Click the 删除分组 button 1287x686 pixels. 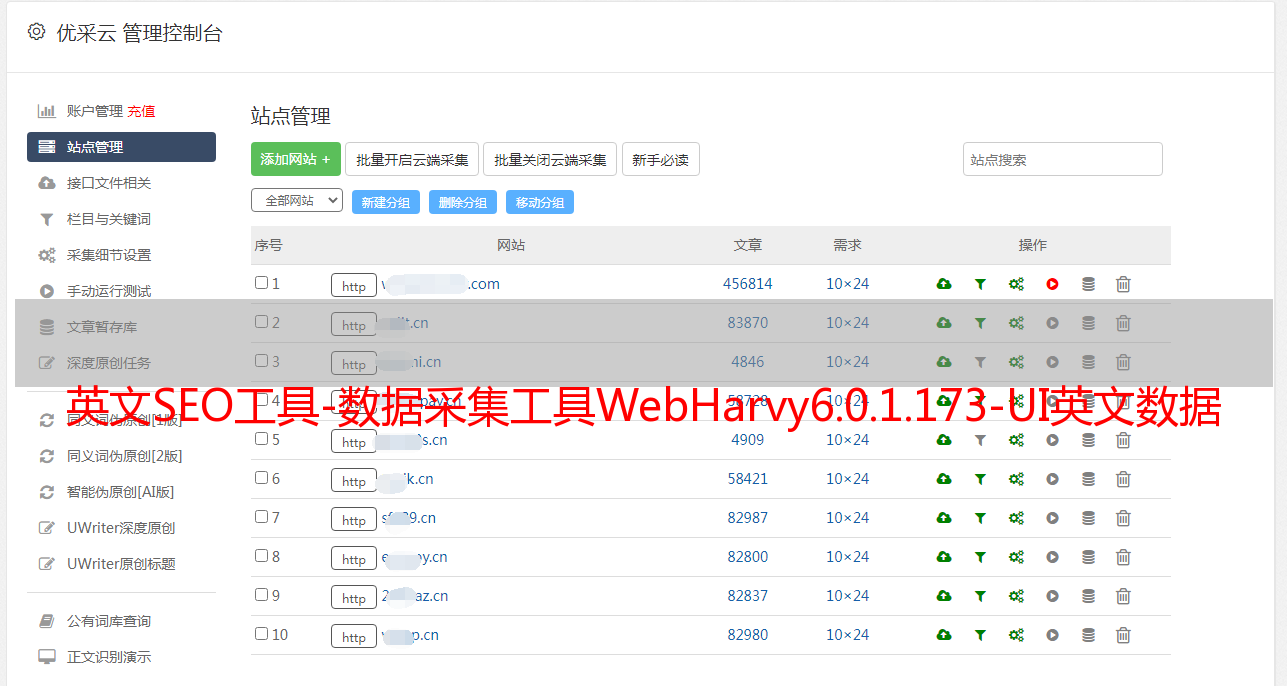pos(463,202)
